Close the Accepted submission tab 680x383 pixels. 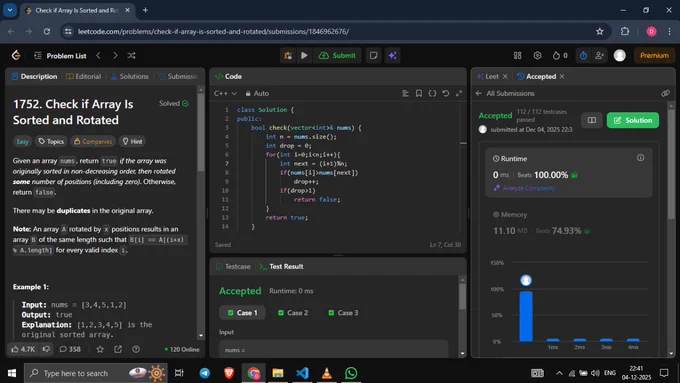562,76
